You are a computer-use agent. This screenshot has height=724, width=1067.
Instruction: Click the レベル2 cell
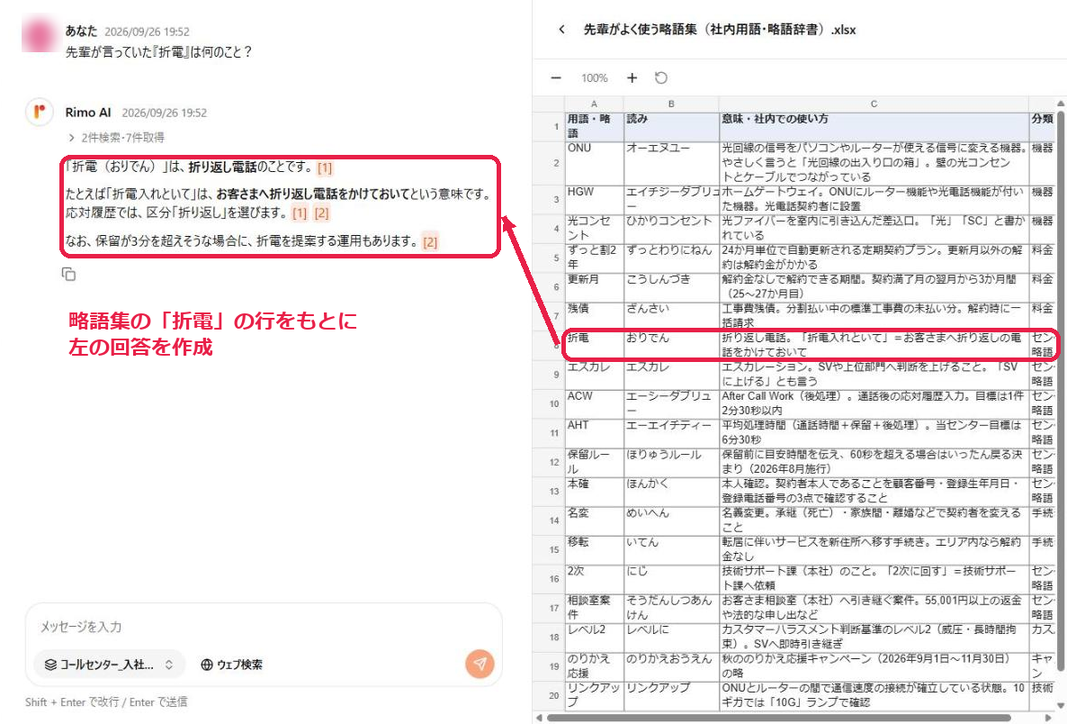pos(595,637)
